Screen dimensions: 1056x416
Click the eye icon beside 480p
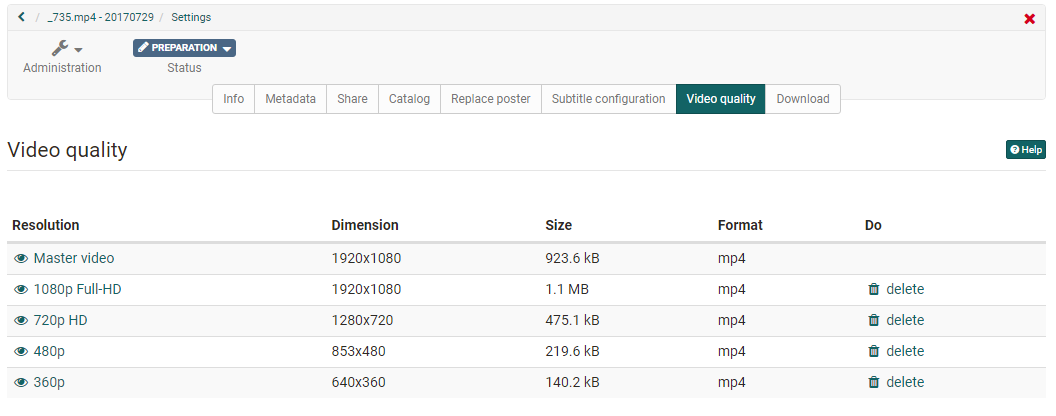pyautogui.click(x=21, y=351)
